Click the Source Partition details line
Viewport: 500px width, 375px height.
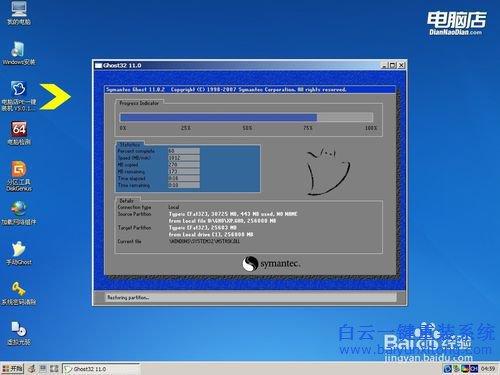pyautogui.click(x=233, y=214)
